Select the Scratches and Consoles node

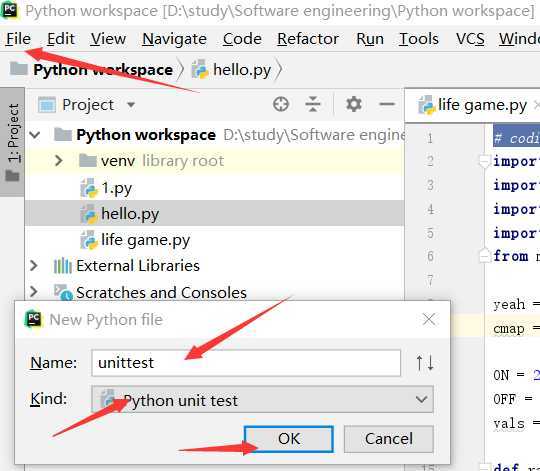[x=161, y=293]
